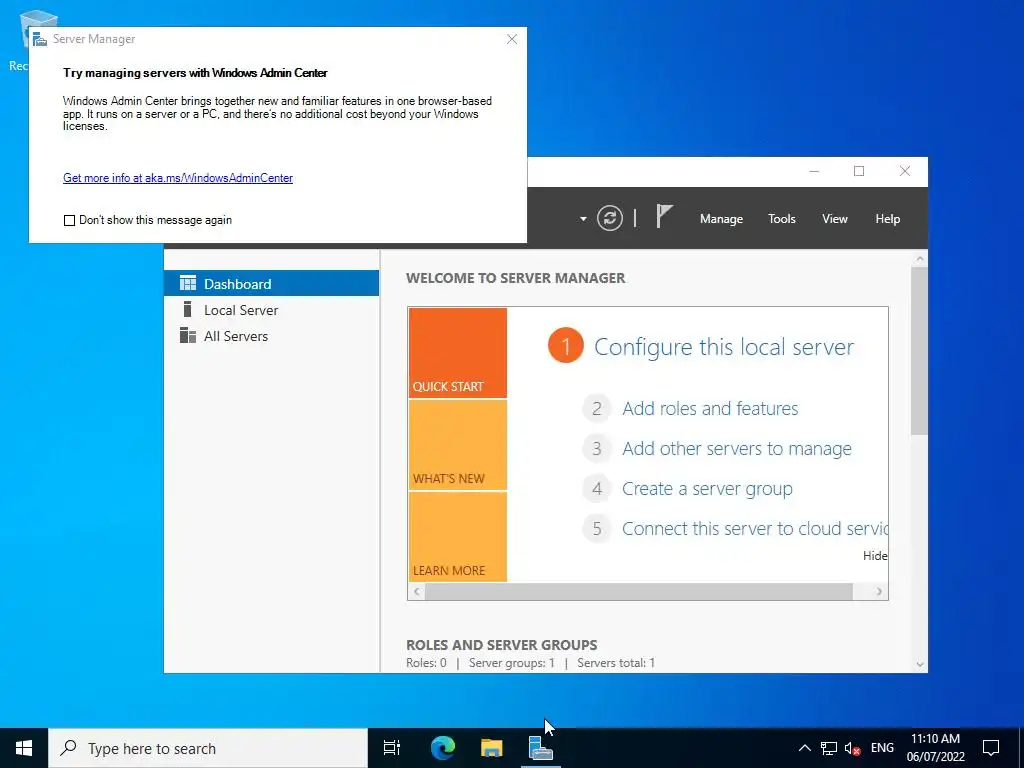The width and height of the screenshot is (1024, 768).
Task: Open the taskbar clock and date
Action: click(x=935, y=748)
